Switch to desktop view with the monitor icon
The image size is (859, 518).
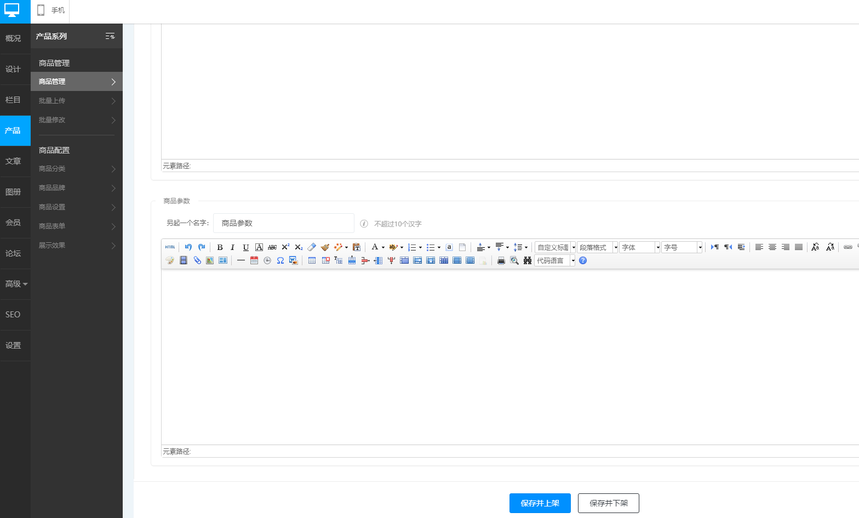tap(13, 10)
